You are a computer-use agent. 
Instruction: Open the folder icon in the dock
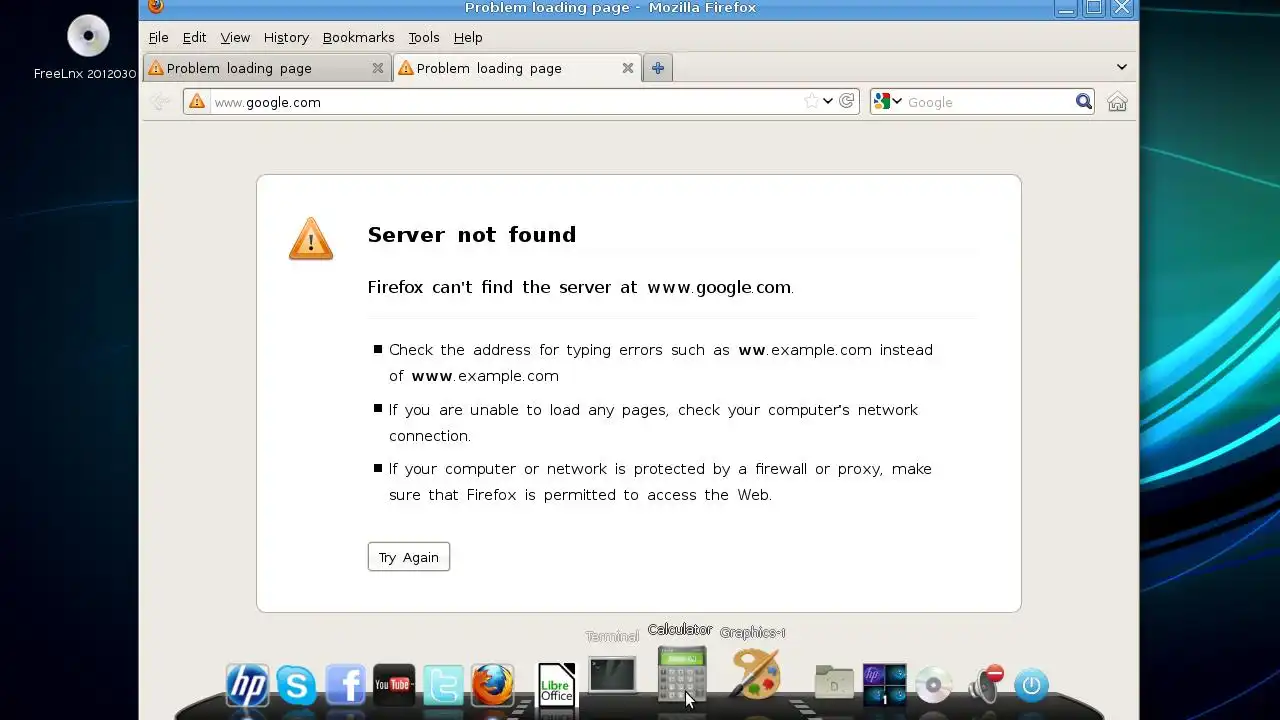tap(834, 683)
